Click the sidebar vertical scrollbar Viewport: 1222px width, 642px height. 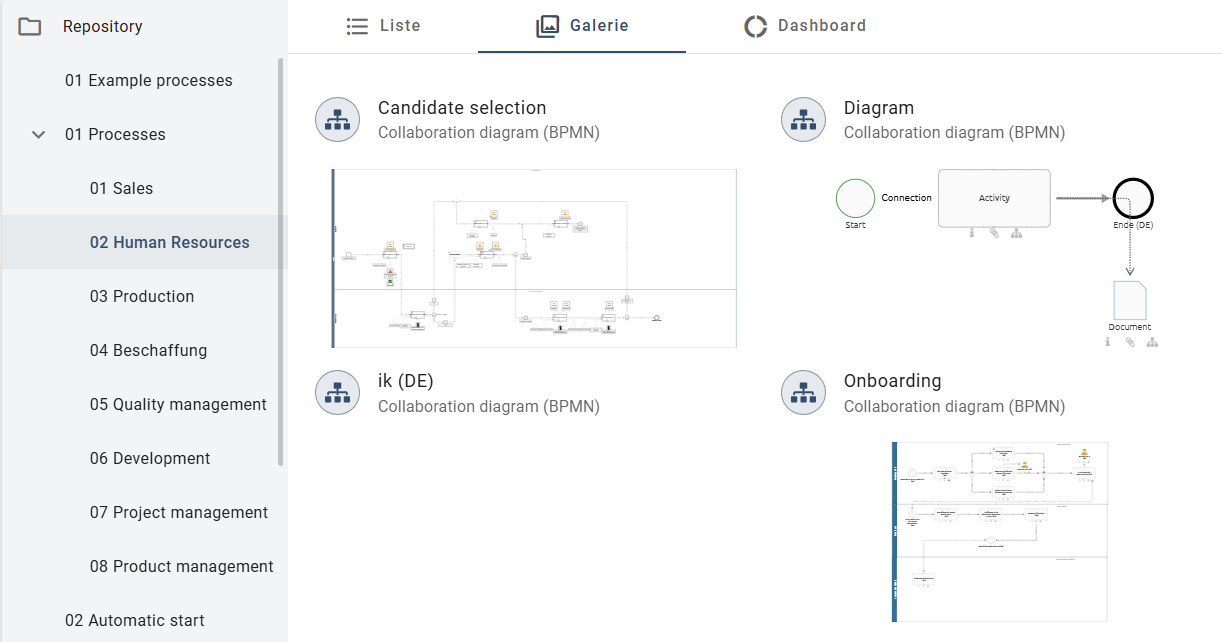pyautogui.click(x=281, y=260)
